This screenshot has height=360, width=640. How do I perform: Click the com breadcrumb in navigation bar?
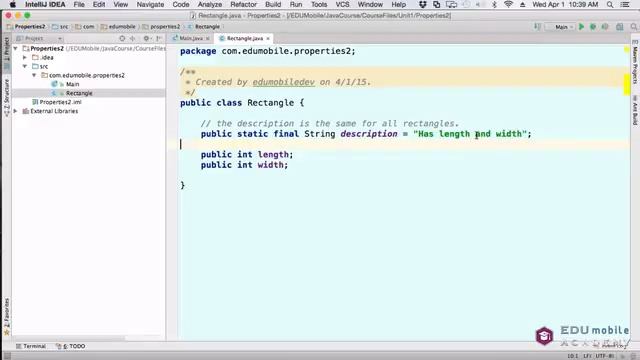point(84,27)
